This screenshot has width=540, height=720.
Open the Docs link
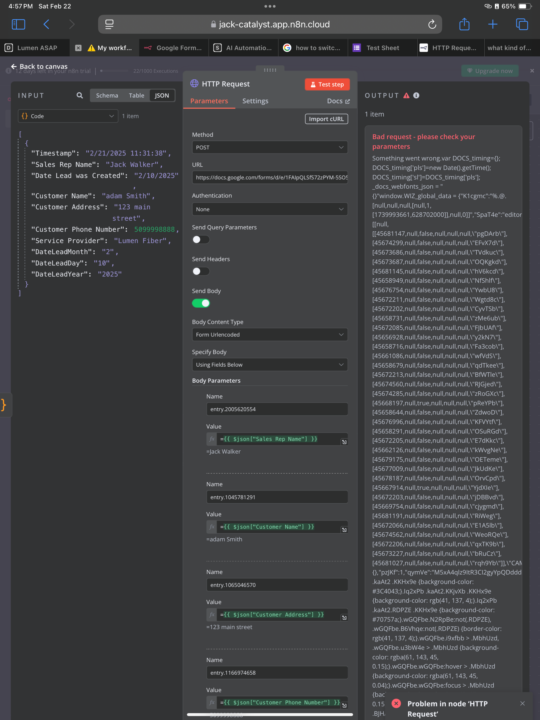click(x=338, y=101)
